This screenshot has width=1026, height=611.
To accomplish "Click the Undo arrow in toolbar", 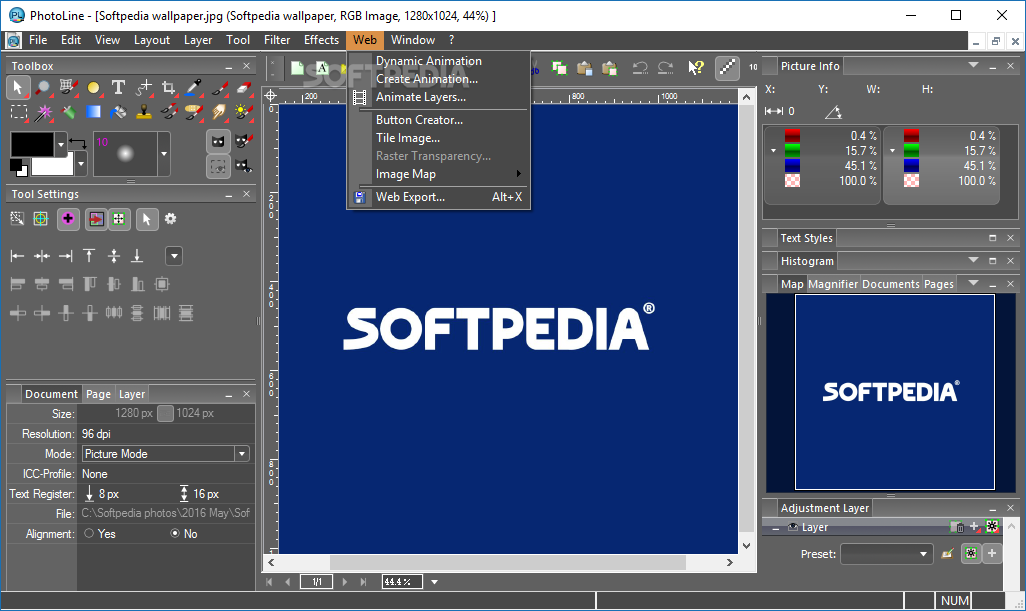I will [x=640, y=67].
